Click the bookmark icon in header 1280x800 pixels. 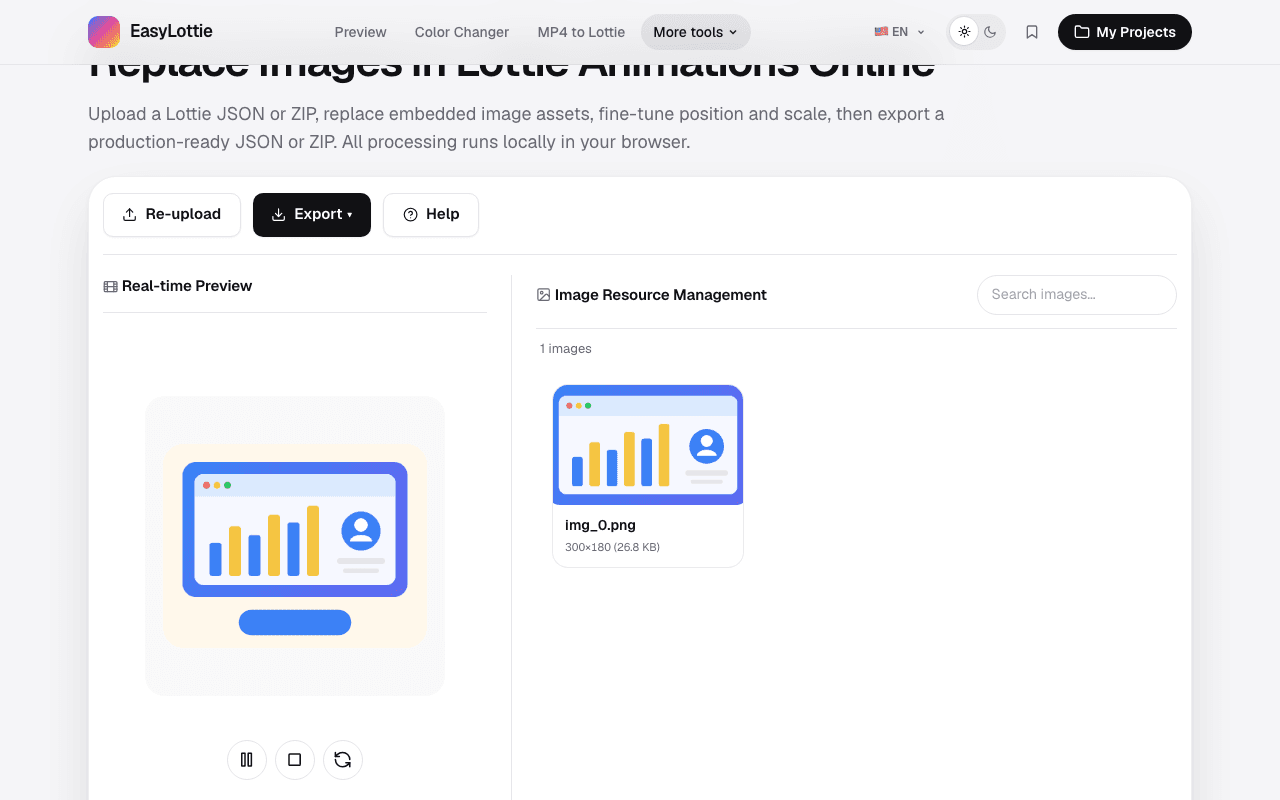point(1032,32)
